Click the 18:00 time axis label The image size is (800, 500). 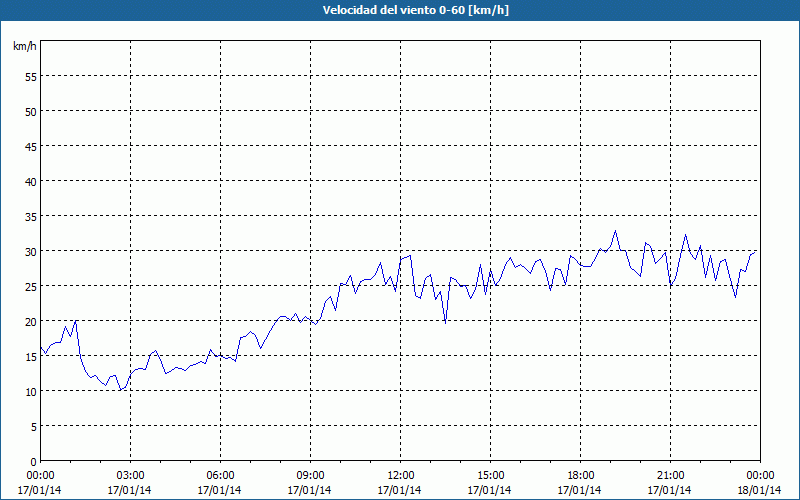click(580, 476)
